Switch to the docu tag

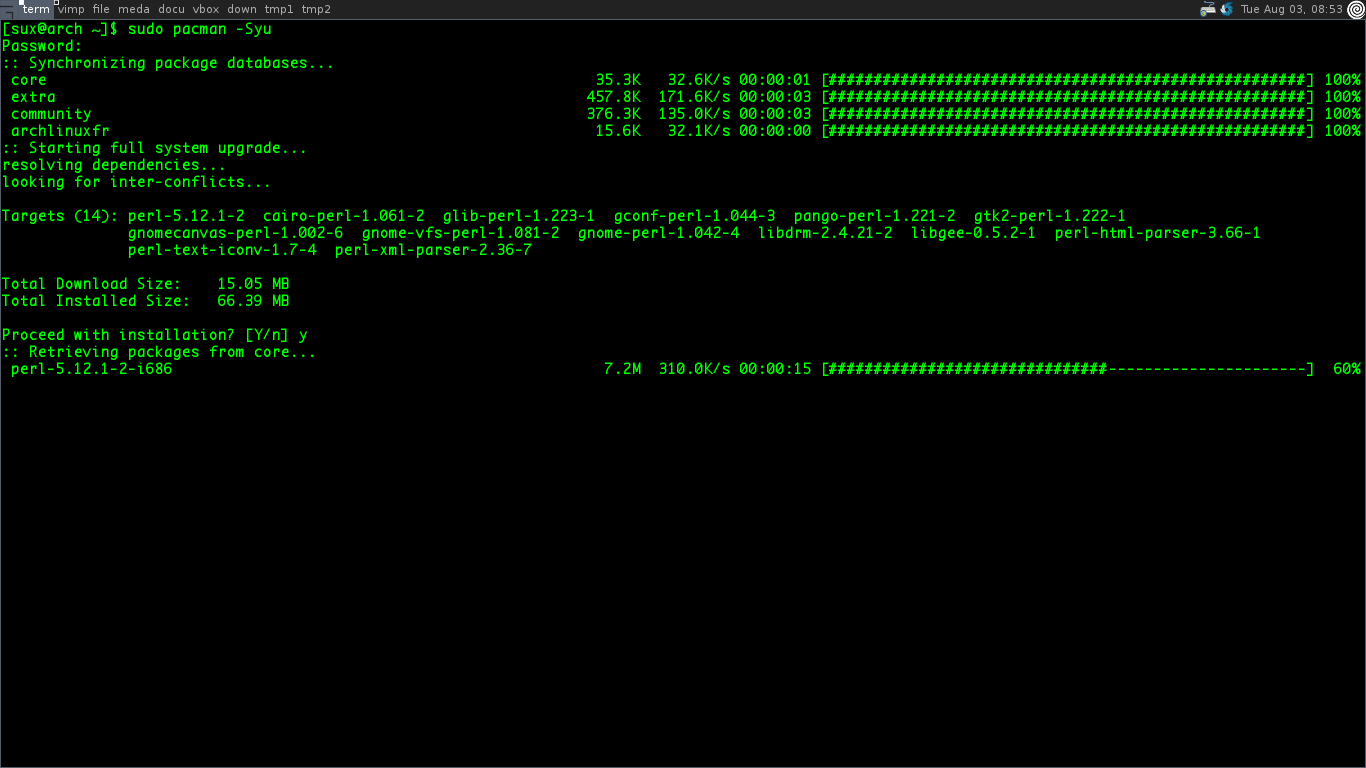click(x=171, y=9)
